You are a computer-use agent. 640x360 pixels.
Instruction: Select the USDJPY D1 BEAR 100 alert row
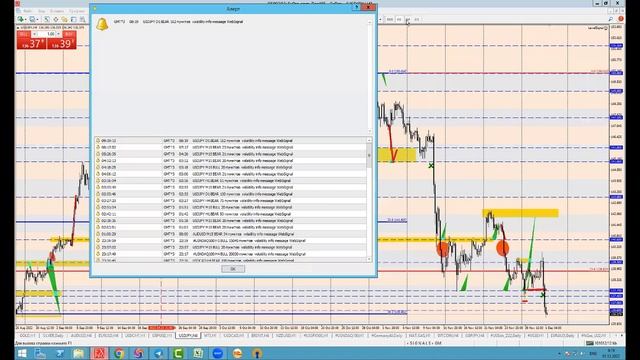point(231,194)
